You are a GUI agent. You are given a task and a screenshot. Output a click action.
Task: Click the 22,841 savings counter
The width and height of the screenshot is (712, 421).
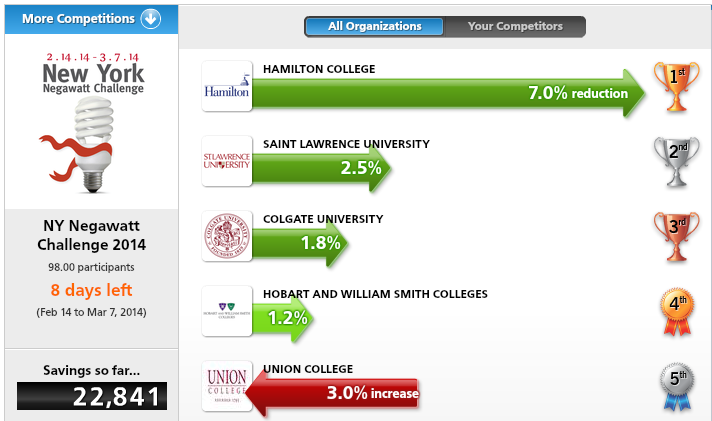click(x=92, y=396)
